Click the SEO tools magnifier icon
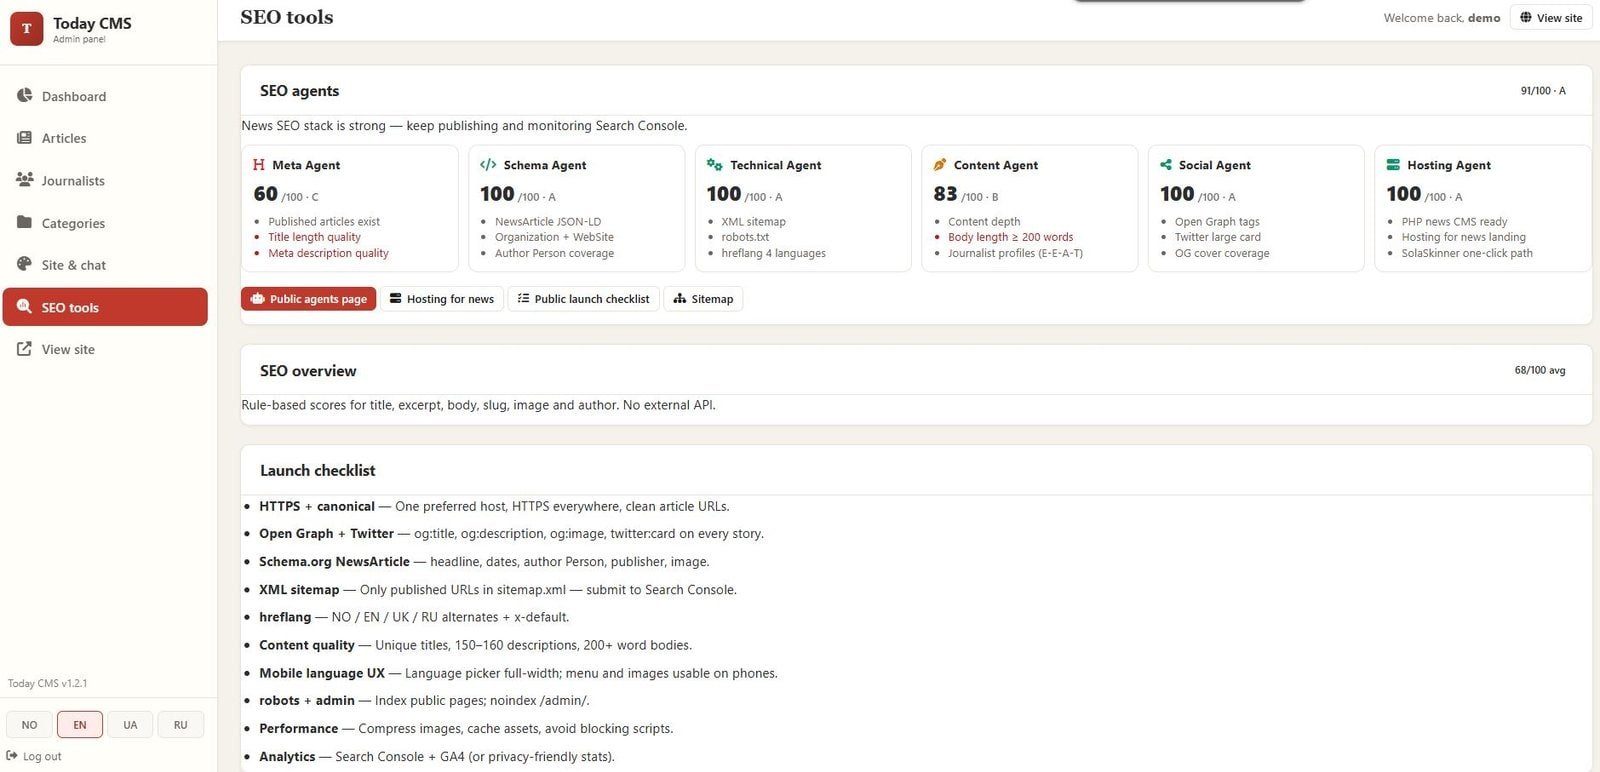The height and width of the screenshot is (772, 1600). coord(24,306)
